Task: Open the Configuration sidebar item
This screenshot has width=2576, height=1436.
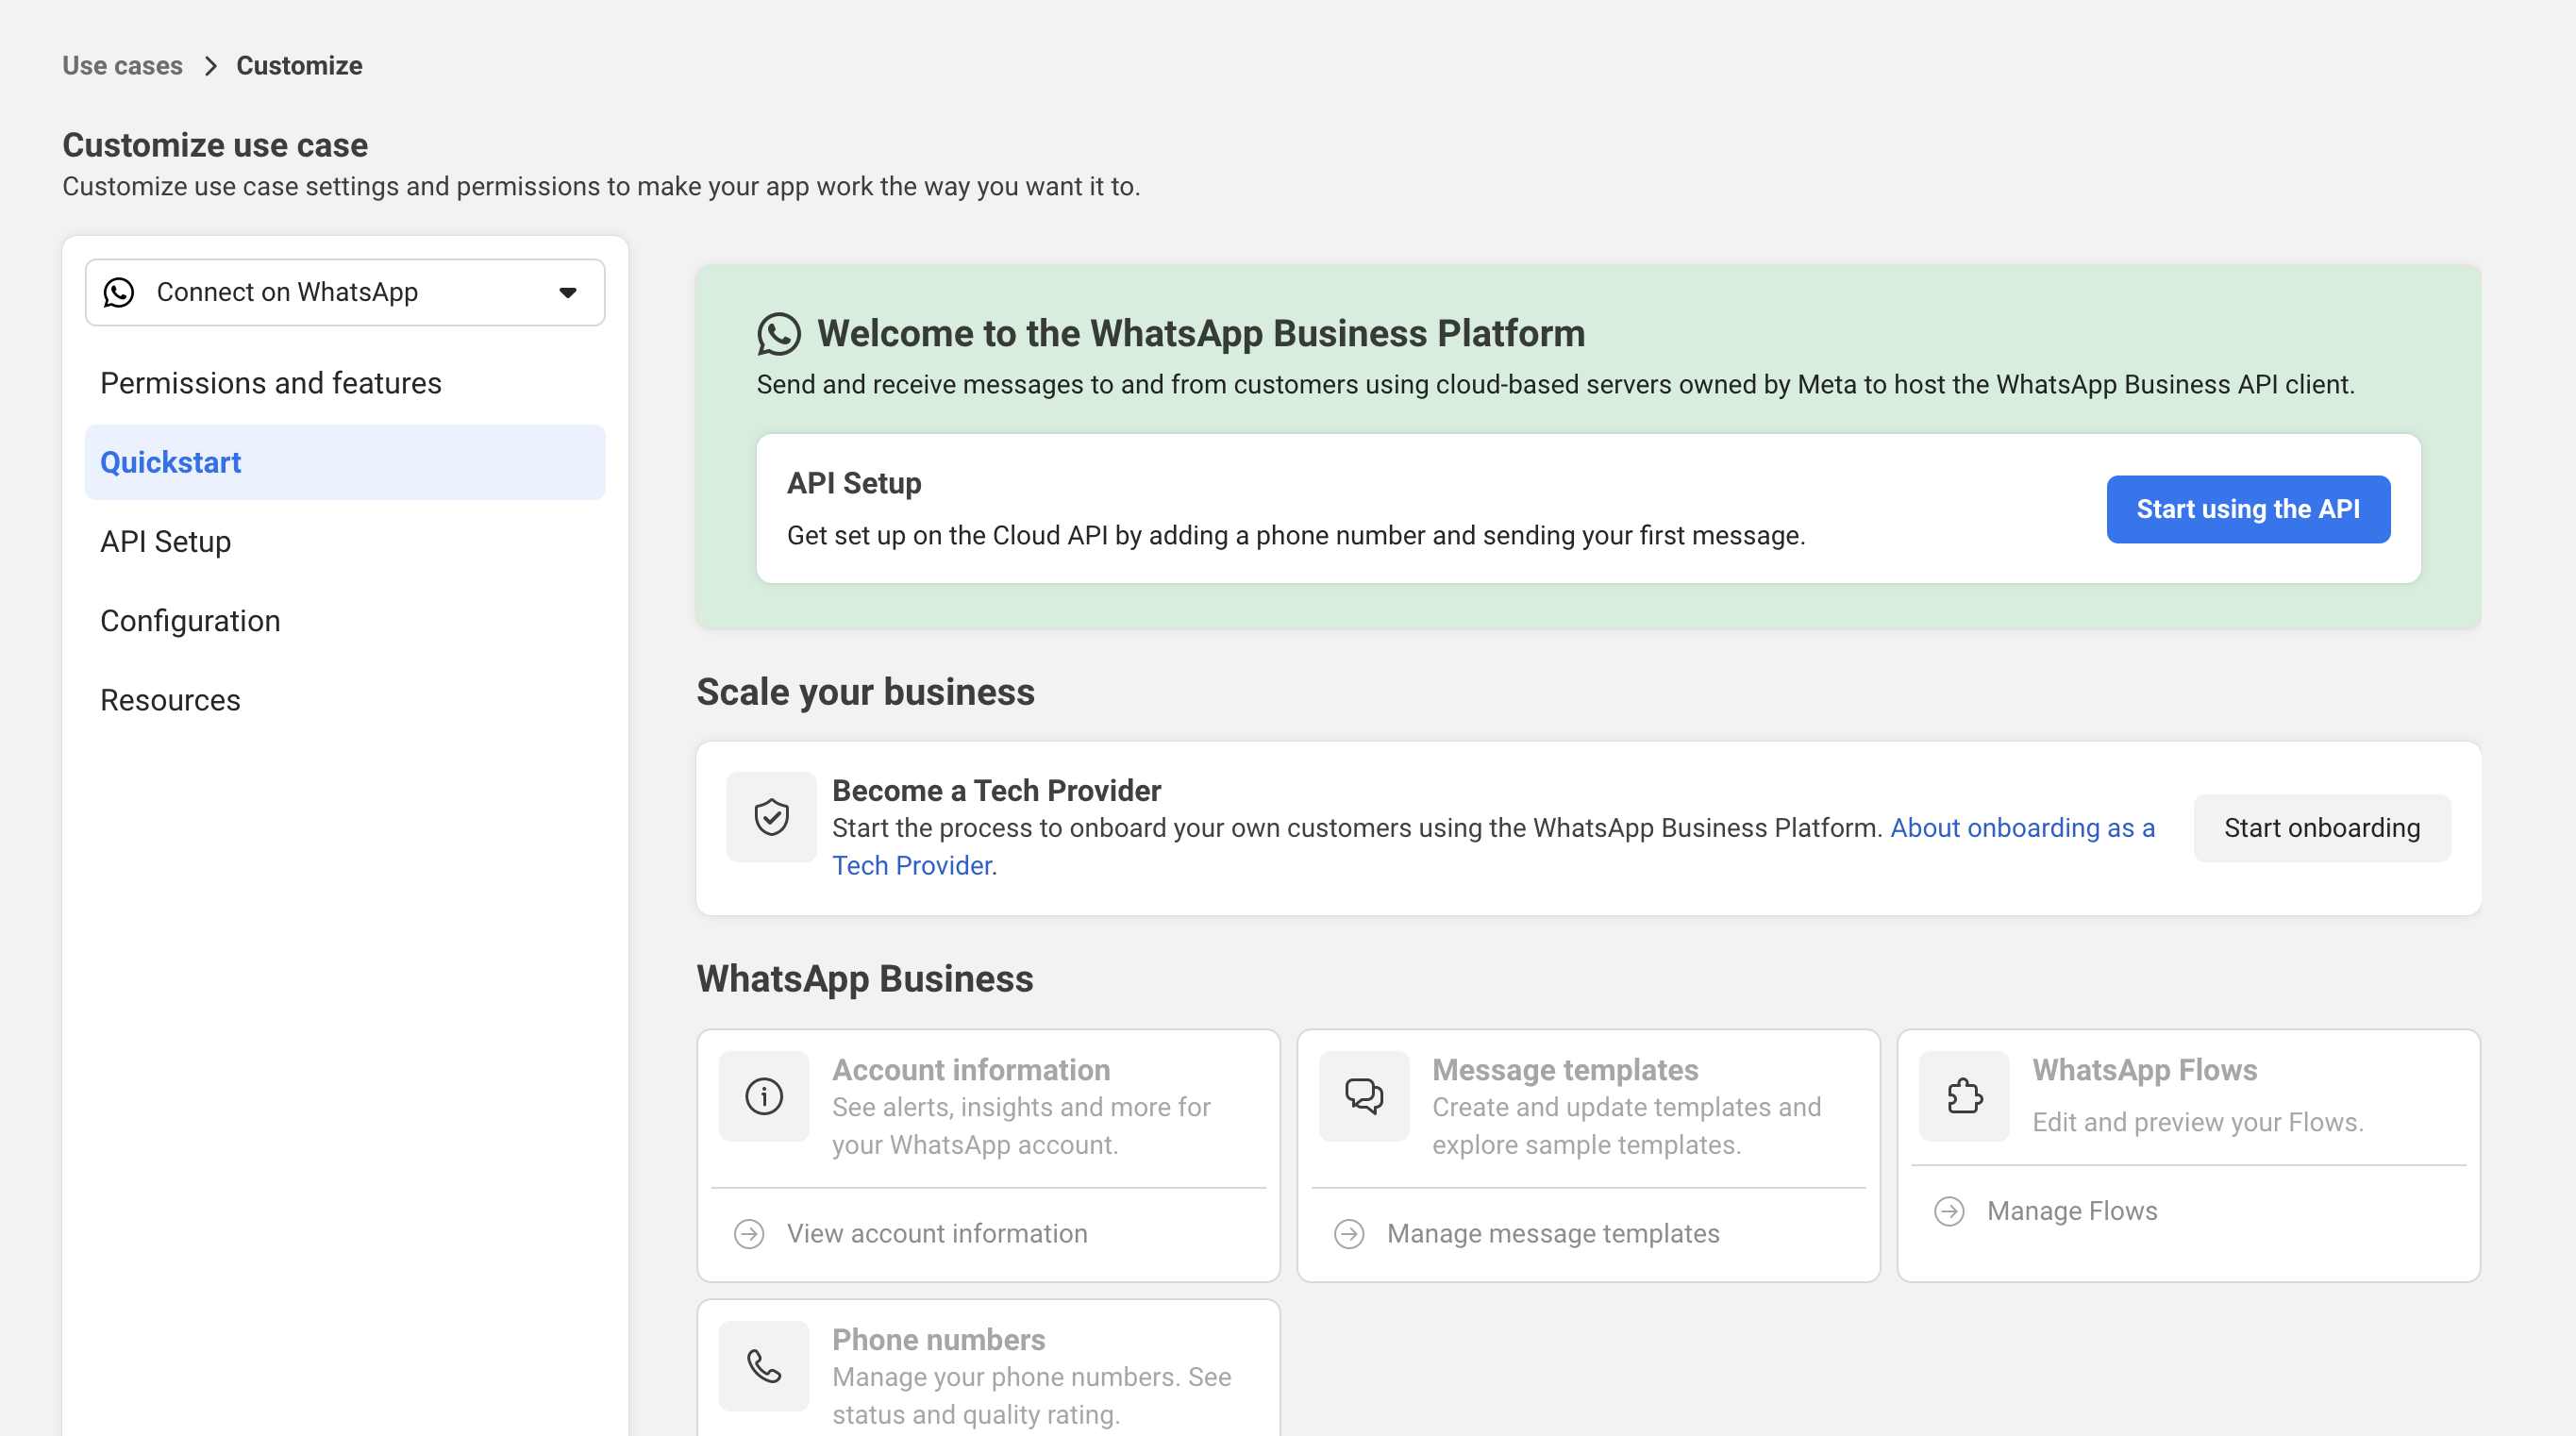Action: click(190, 621)
